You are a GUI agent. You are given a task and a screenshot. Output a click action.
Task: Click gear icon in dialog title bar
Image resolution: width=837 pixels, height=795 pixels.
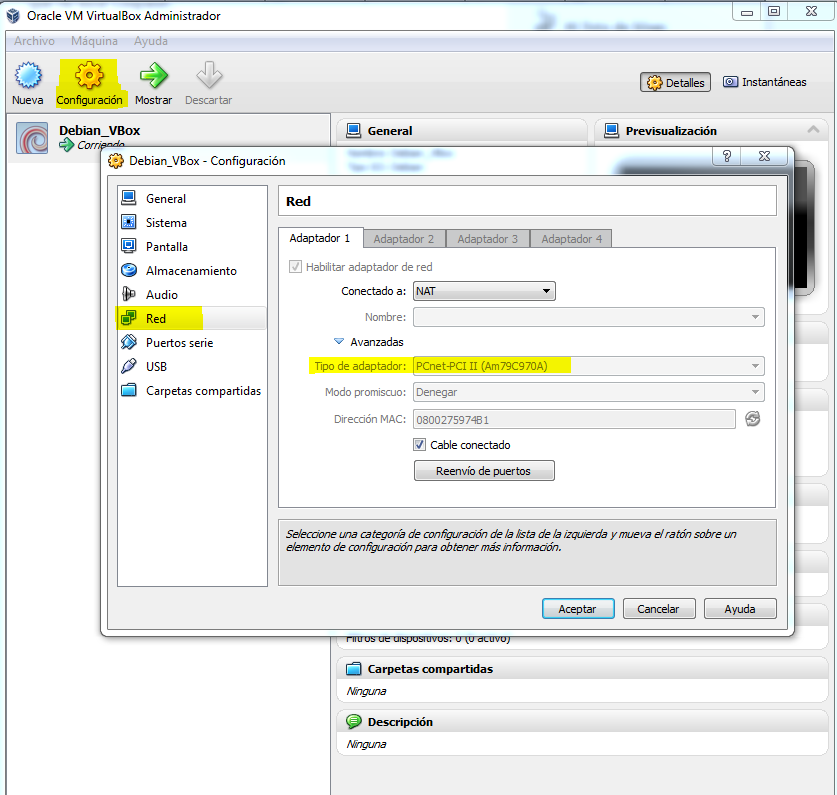pos(115,161)
